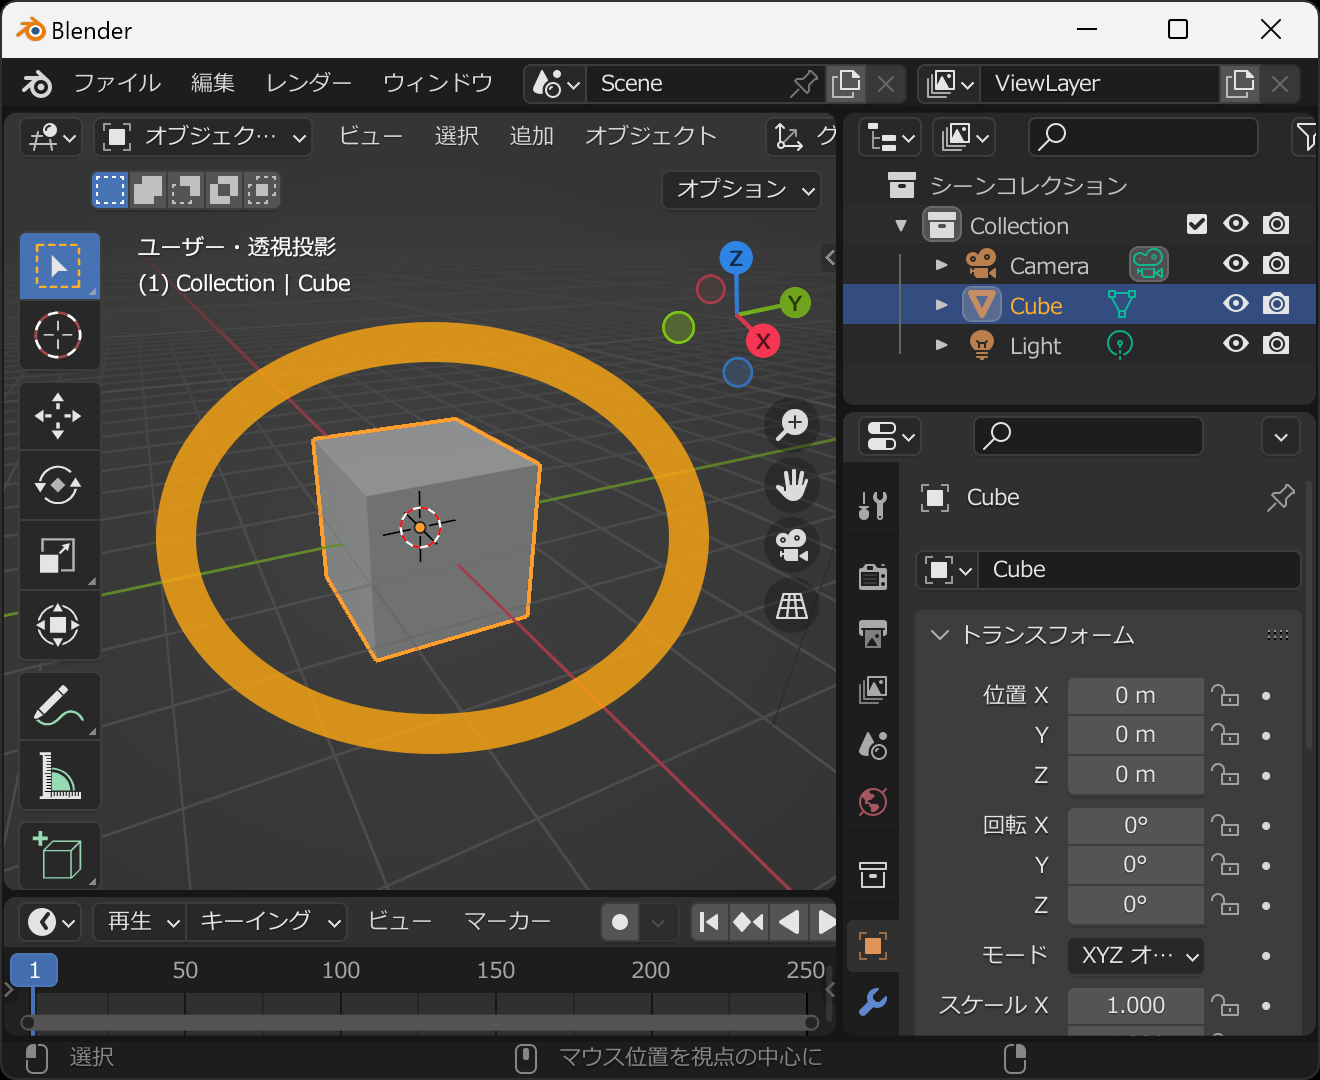The image size is (1320, 1080).
Task: Open the viewport 選択 menu
Action: (x=457, y=136)
